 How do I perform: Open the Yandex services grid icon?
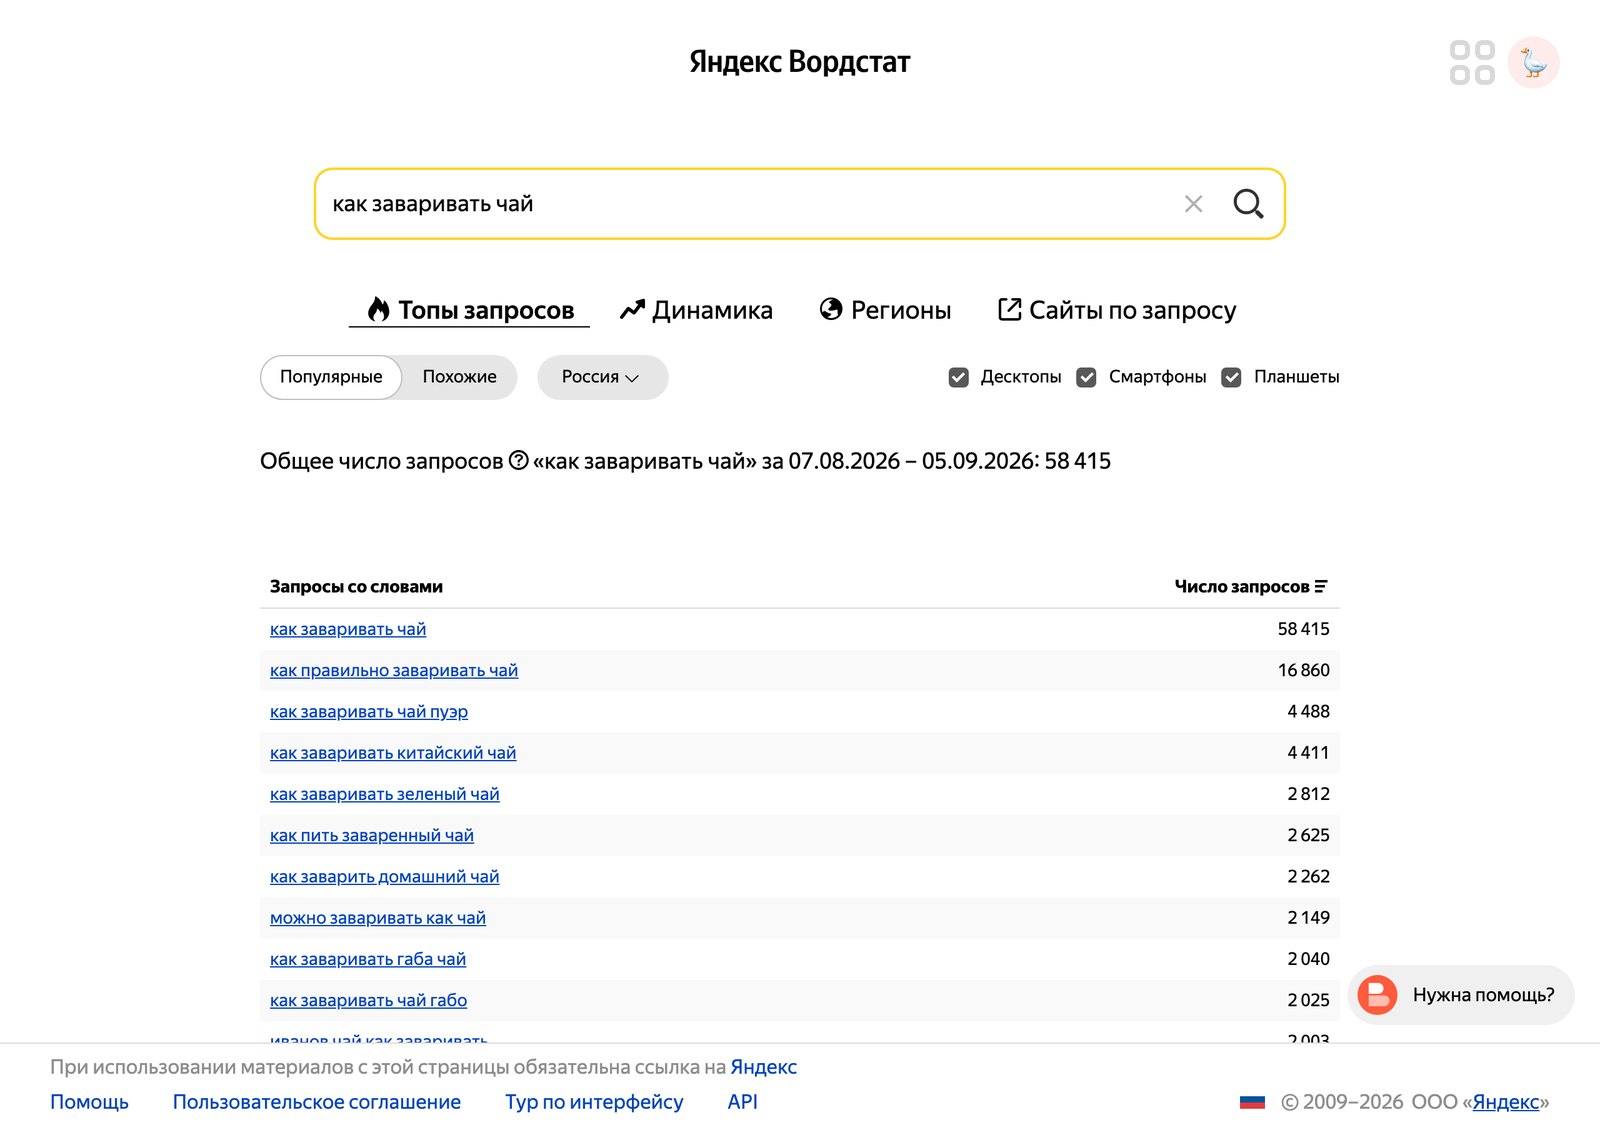pos(1472,62)
